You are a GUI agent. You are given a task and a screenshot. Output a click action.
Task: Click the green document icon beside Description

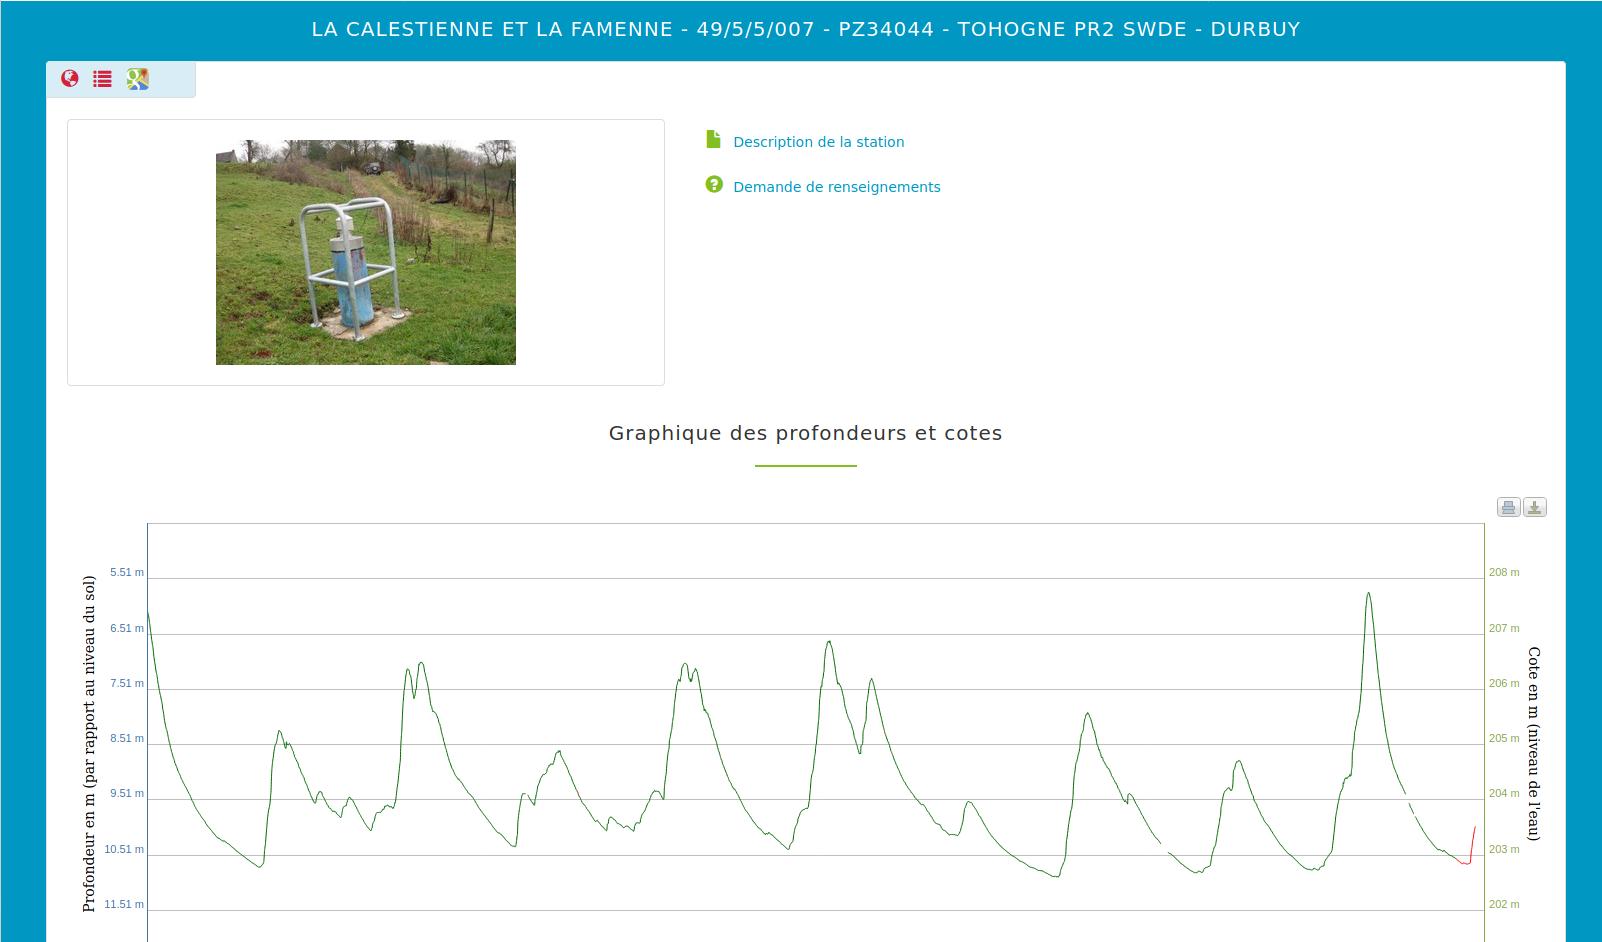click(713, 139)
